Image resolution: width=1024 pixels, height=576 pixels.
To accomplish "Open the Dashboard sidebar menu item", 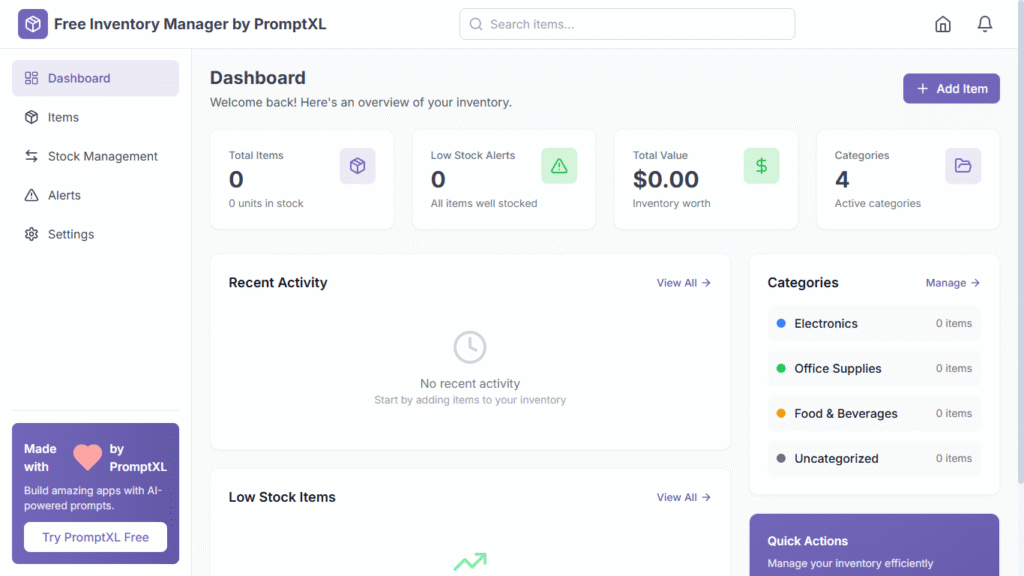I will pyautogui.click(x=95, y=78).
